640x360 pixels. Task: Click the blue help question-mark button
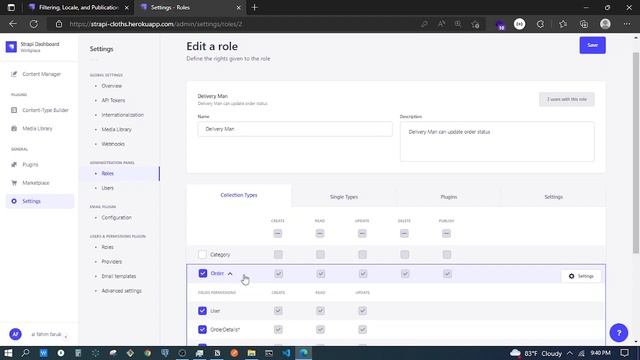tap(619, 333)
